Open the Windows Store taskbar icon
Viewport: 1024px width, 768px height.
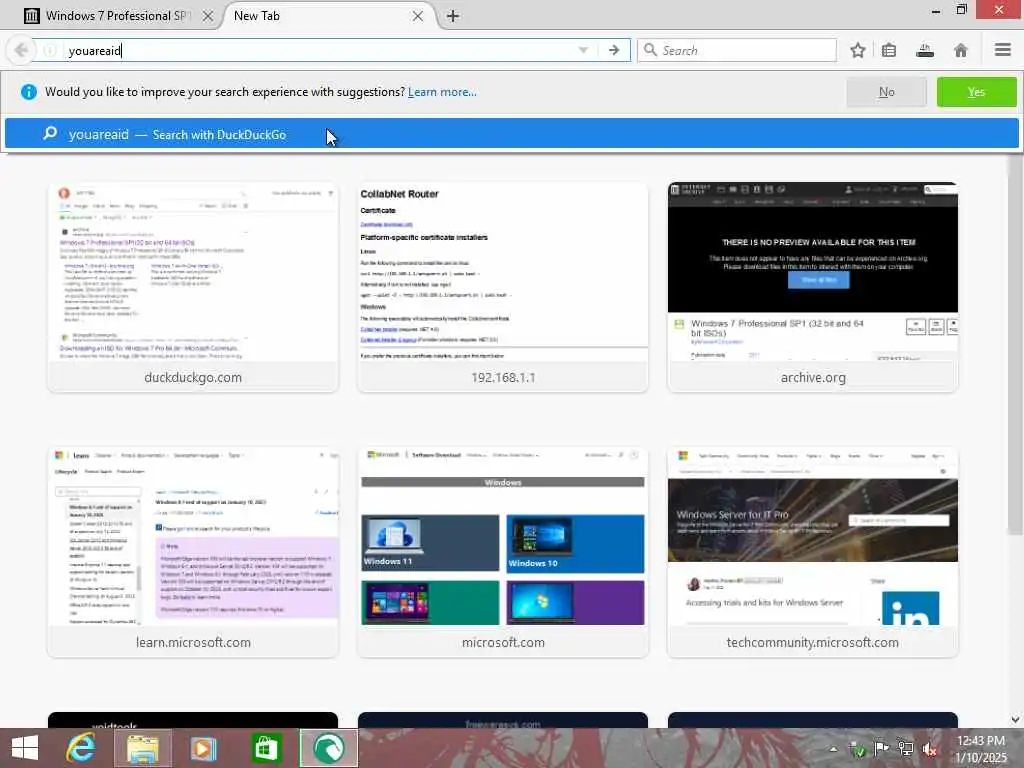tap(266, 748)
